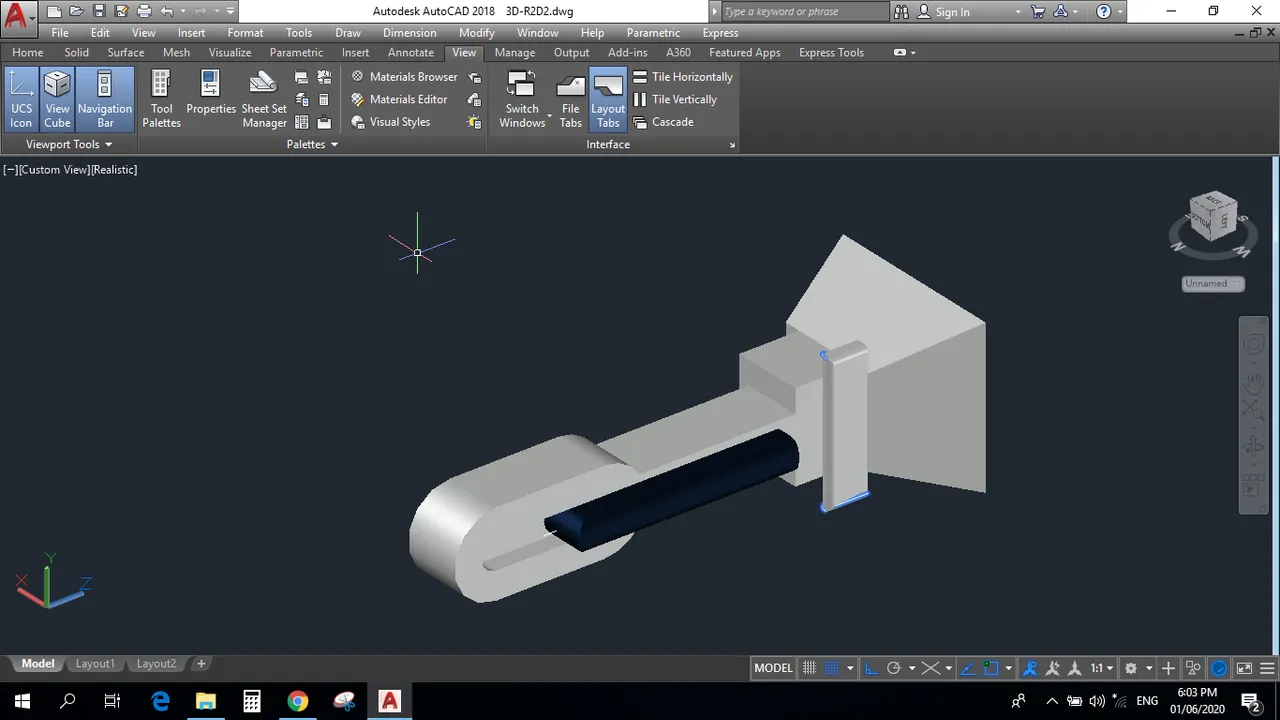Open the Dimension menu
The height and width of the screenshot is (720, 1280).
[x=410, y=33]
